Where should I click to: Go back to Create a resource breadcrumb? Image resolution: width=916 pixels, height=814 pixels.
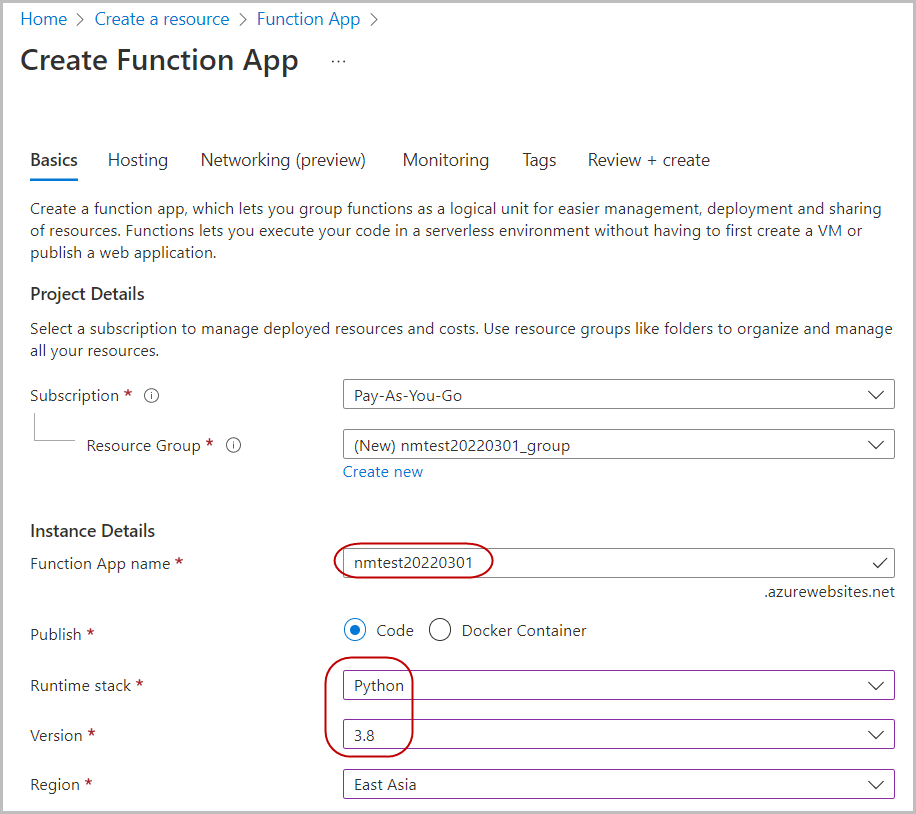click(x=162, y=19)
